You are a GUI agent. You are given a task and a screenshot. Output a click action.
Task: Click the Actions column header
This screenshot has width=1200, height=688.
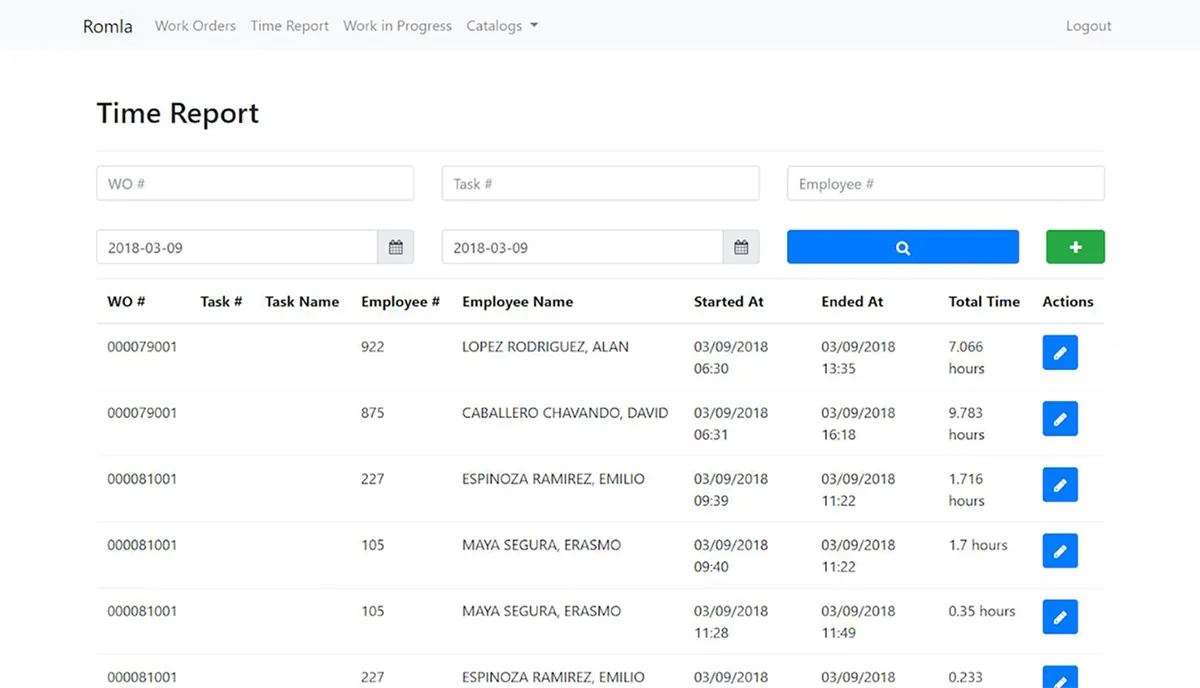[x=1068, y=301]
